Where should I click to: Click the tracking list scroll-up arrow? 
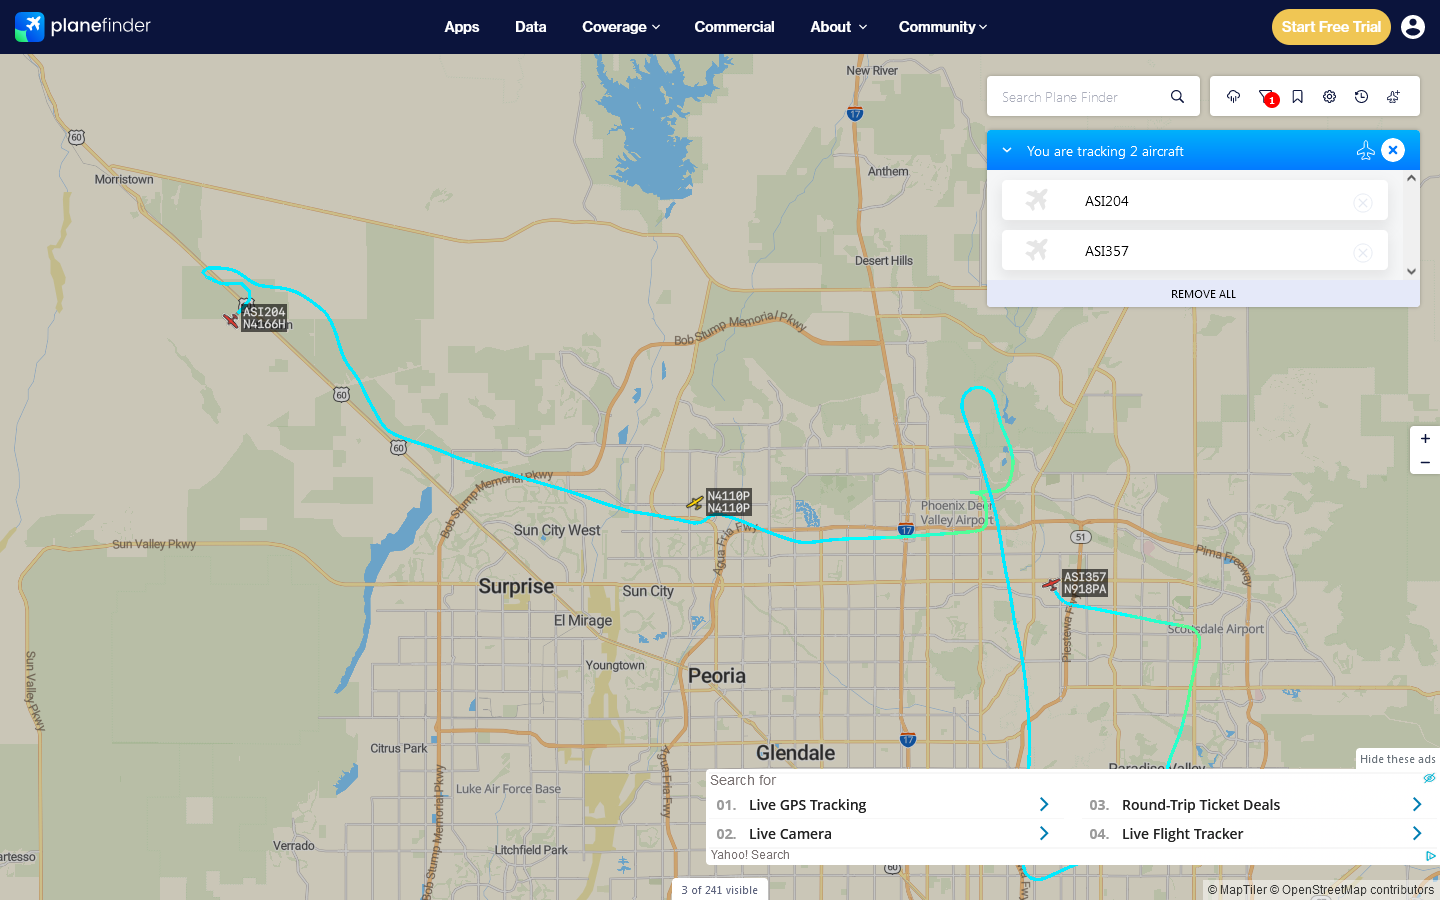(1411, 178)
